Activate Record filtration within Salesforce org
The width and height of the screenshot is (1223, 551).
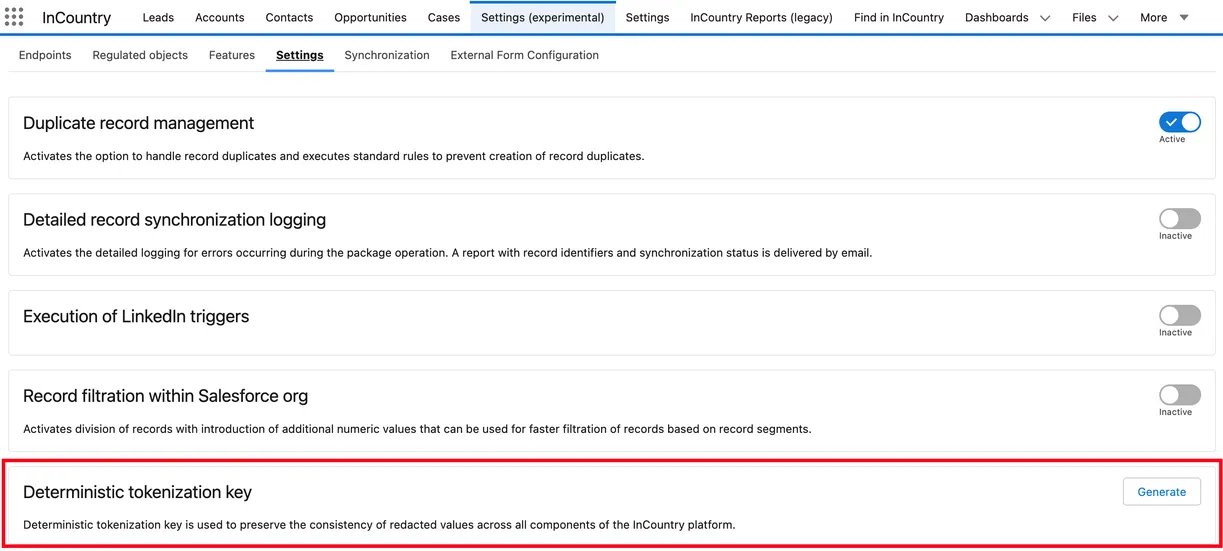tap(1179, 395)
